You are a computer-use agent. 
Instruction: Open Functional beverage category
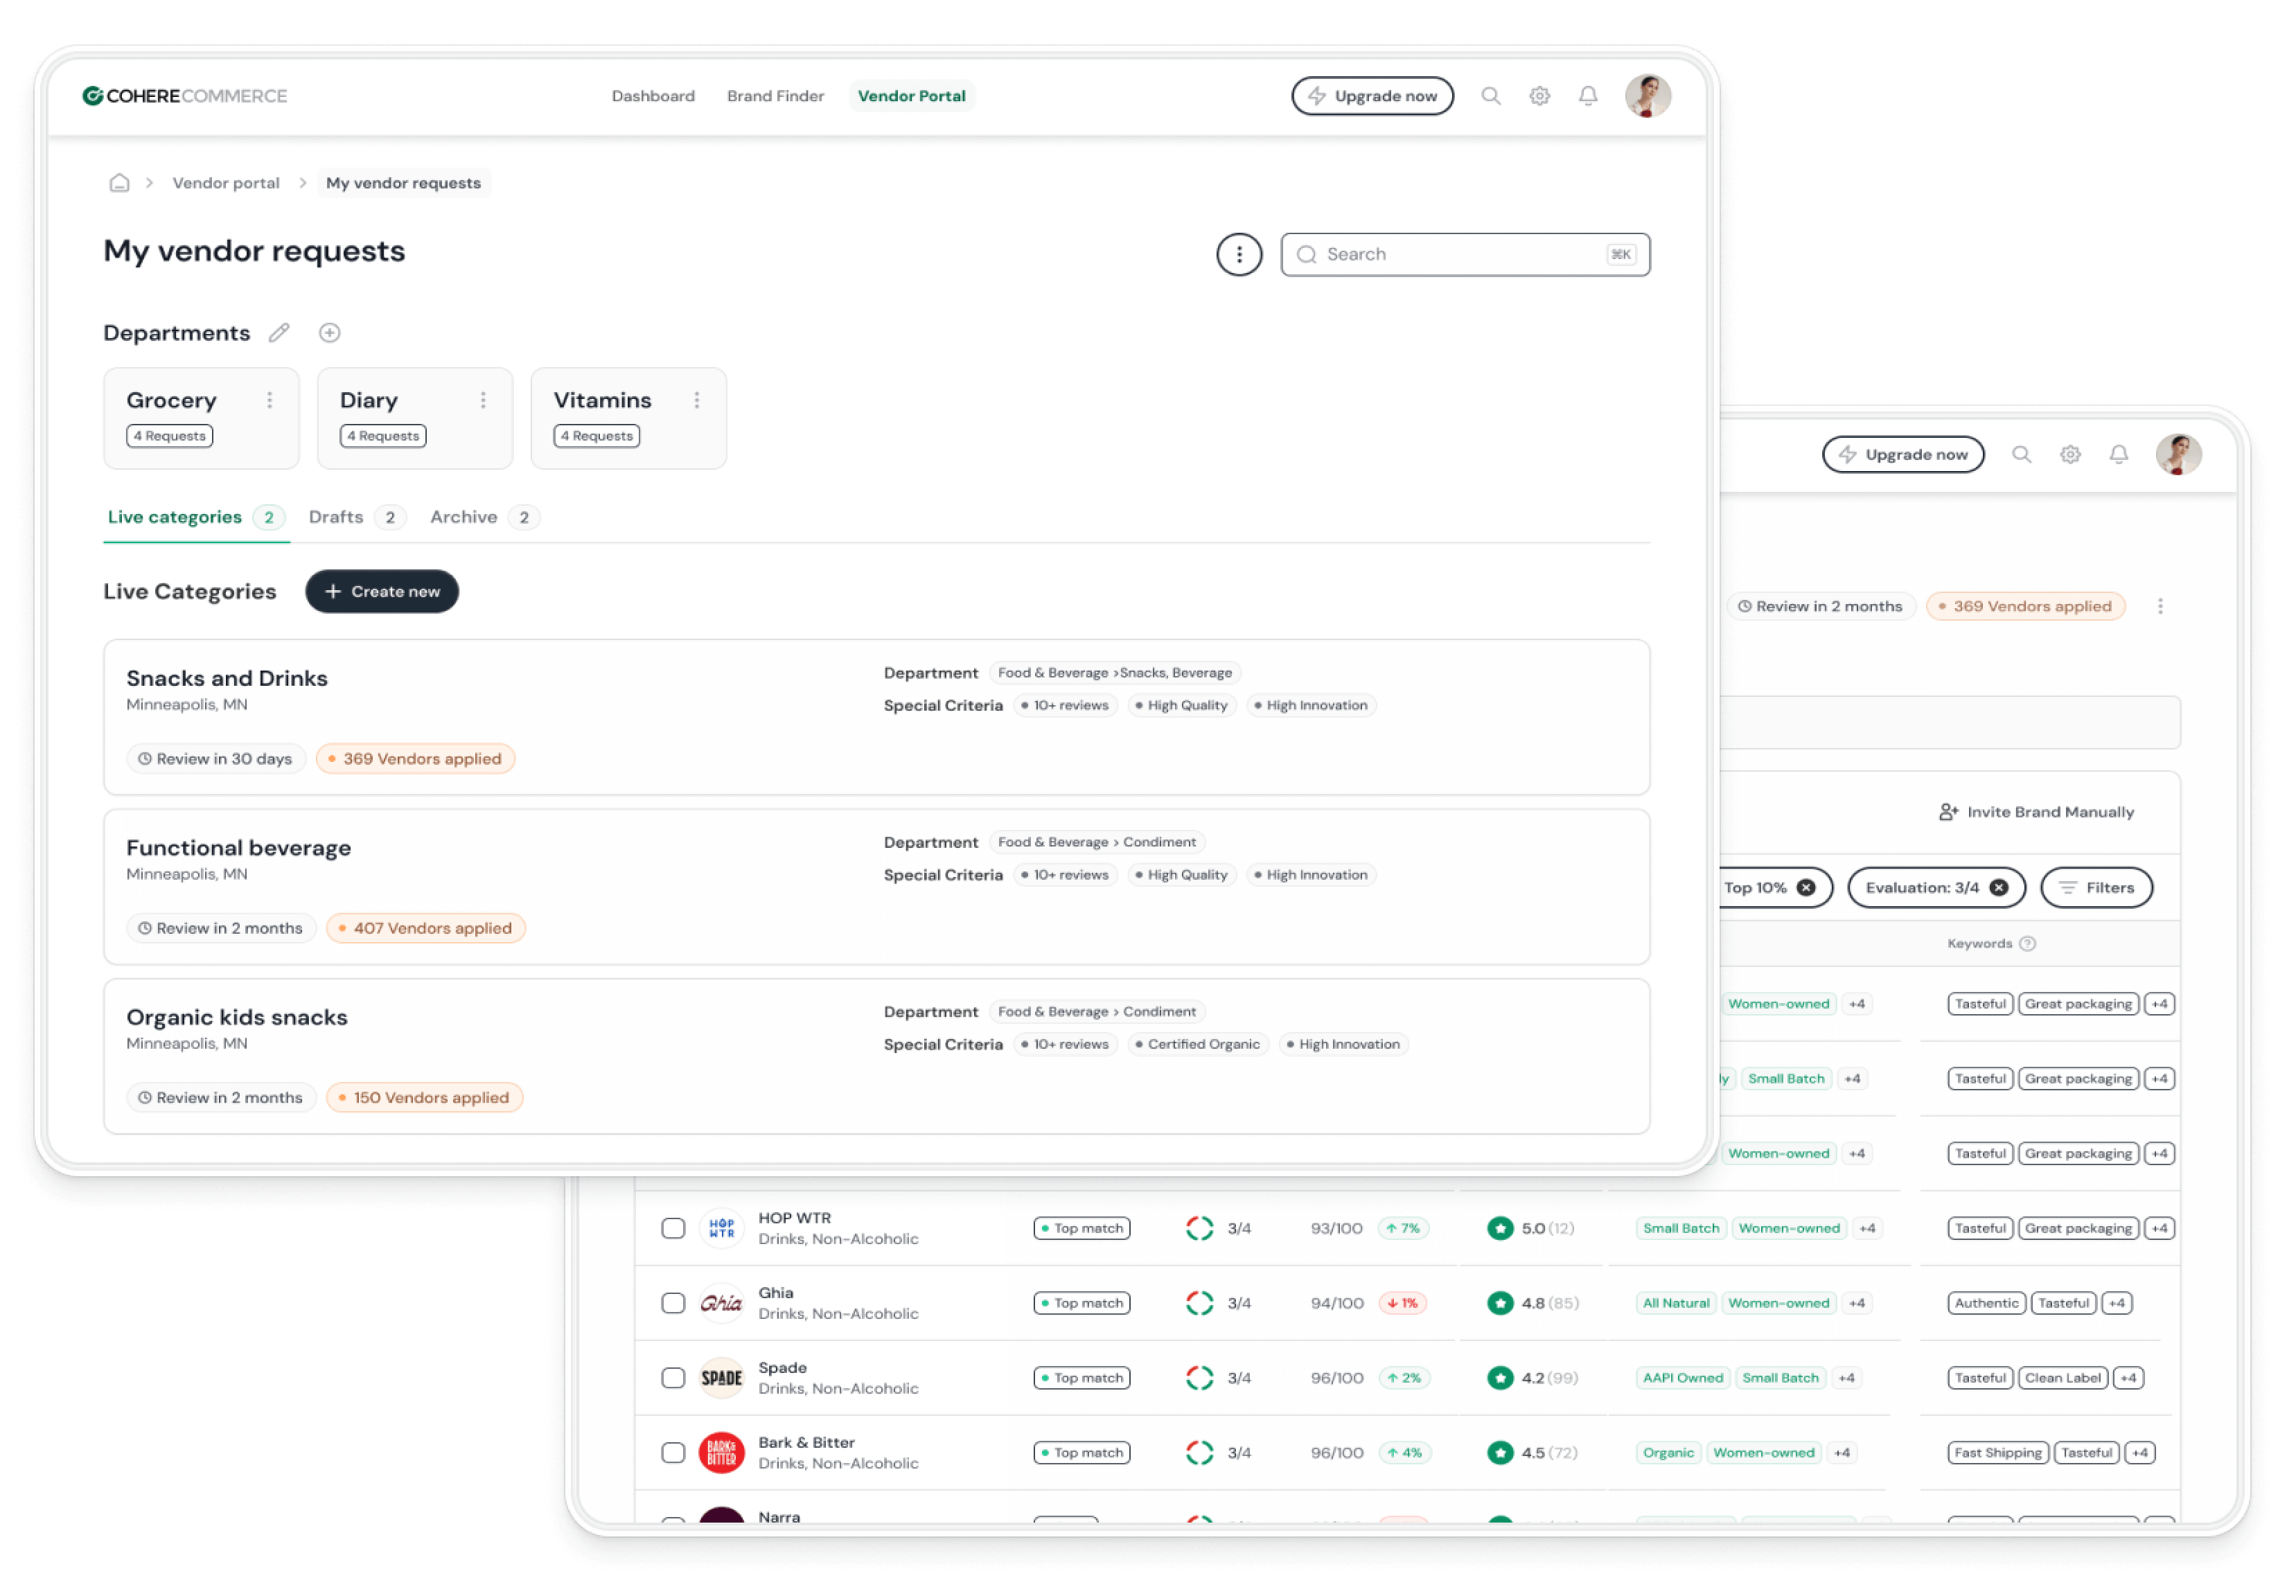877,887
